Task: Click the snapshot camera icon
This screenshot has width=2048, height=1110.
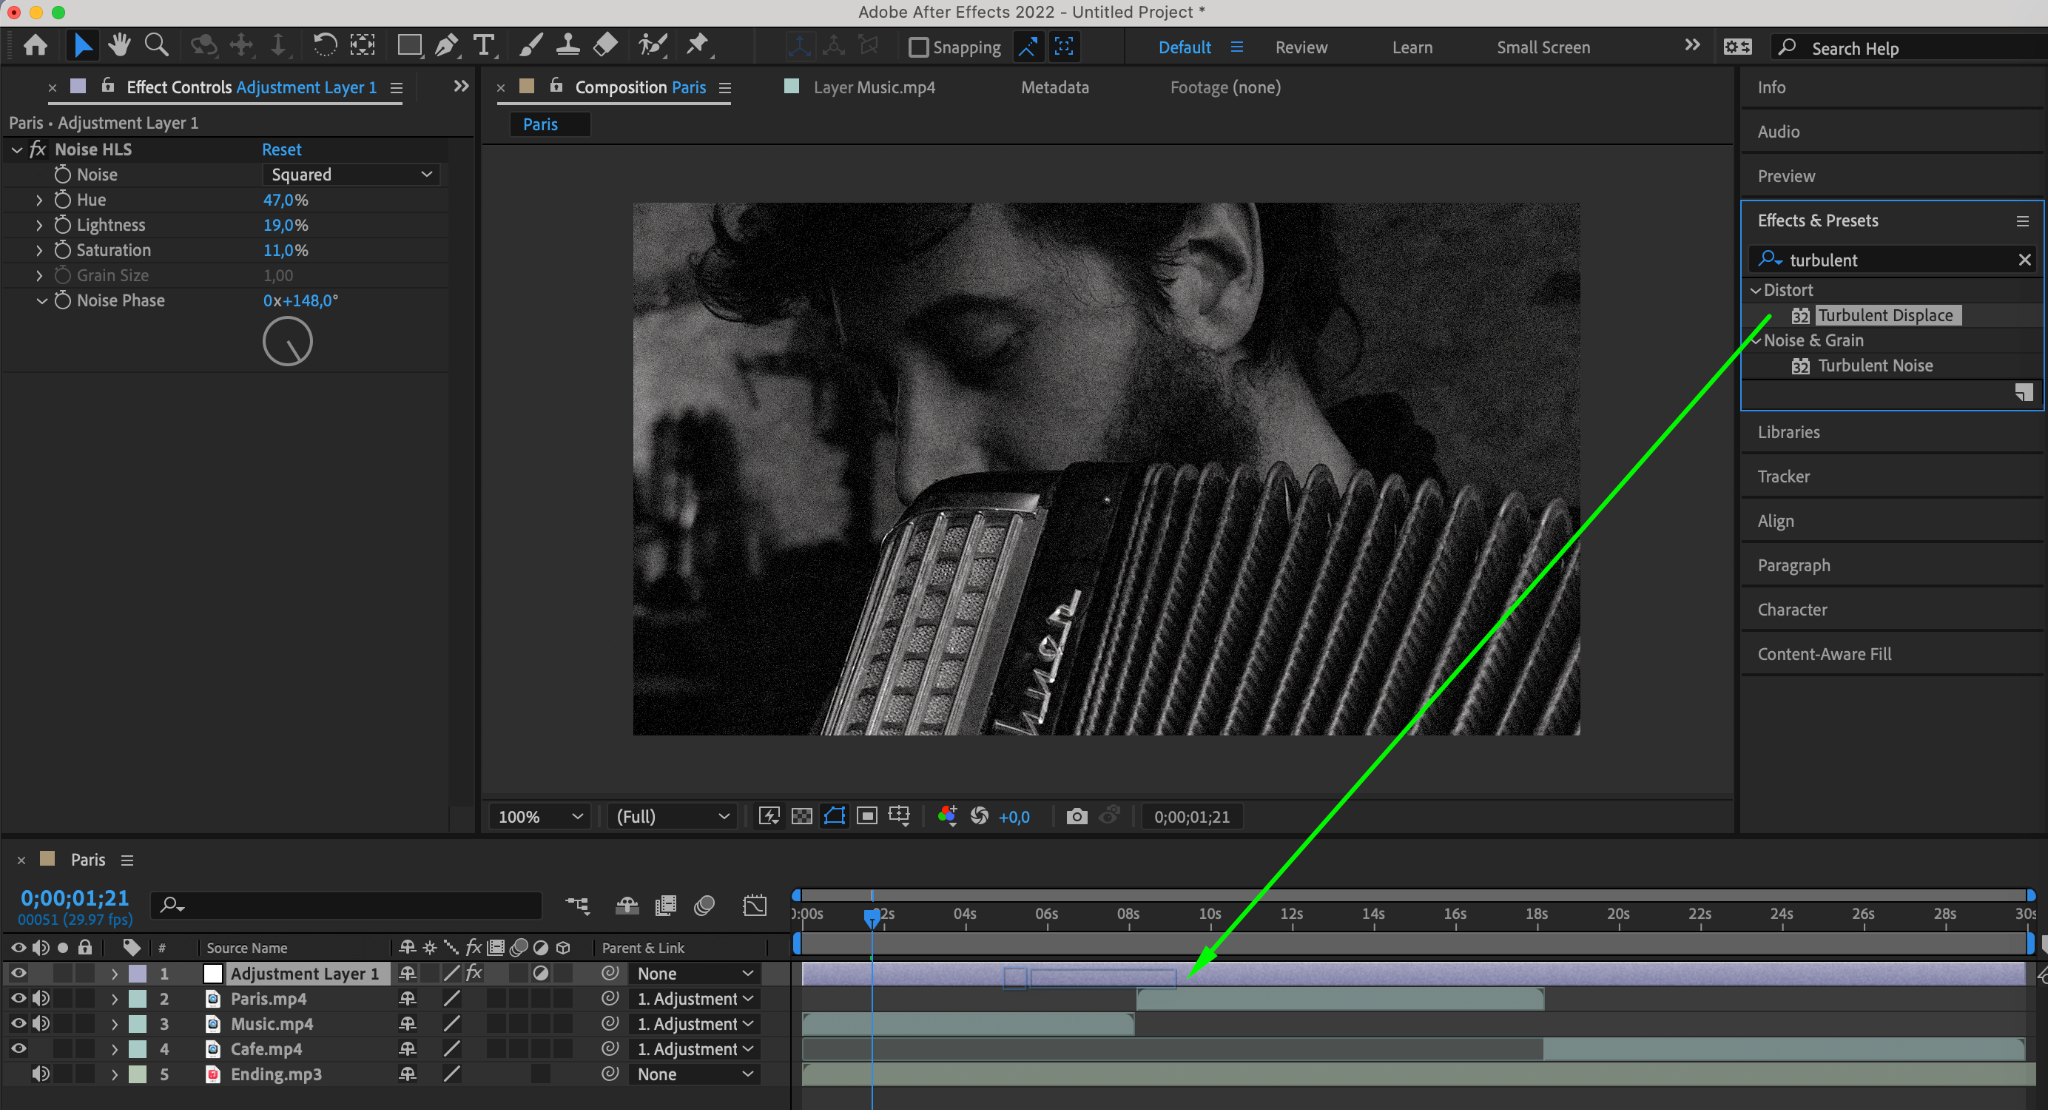Action: click(1076, 817)
